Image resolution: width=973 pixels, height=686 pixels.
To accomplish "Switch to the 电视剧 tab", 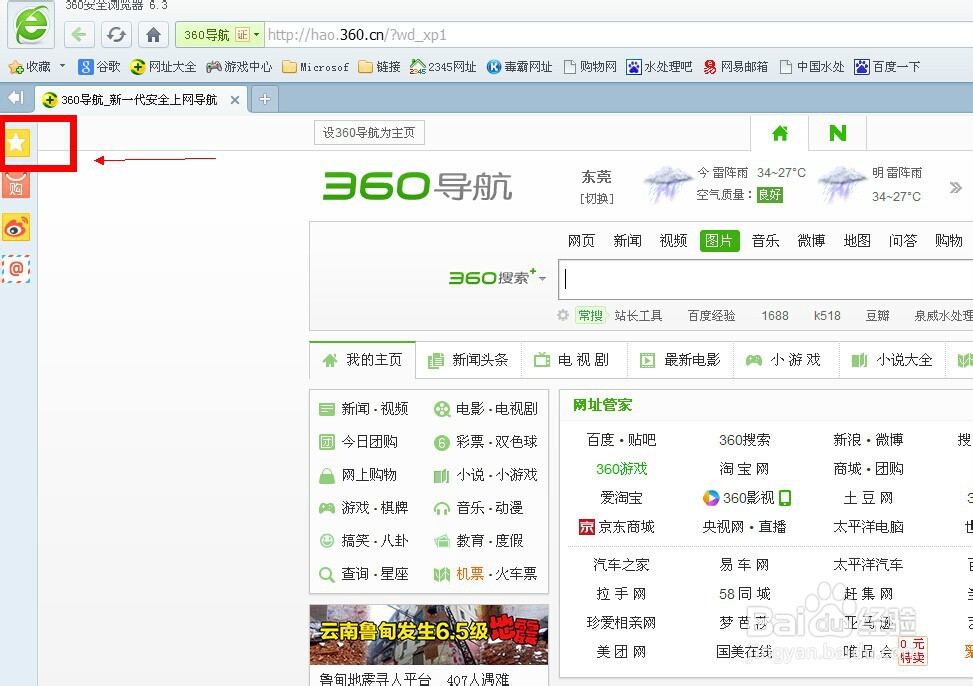I will click(x=574, y=359).
